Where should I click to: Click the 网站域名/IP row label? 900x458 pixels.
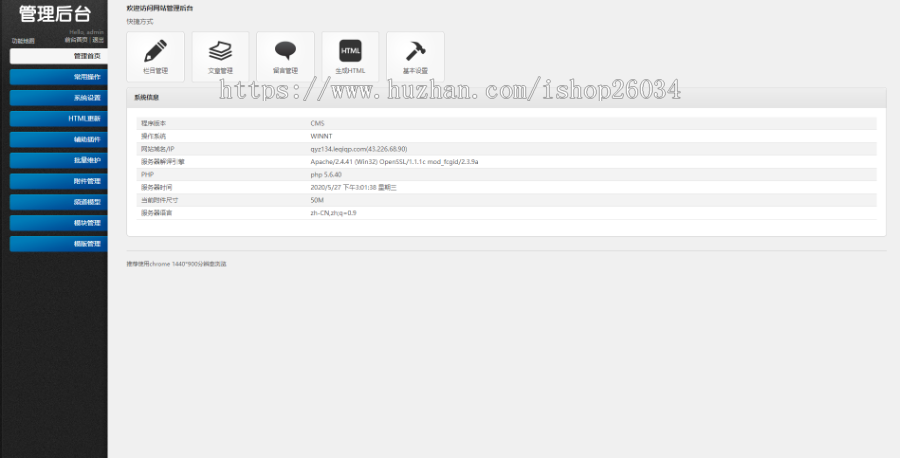158,149
